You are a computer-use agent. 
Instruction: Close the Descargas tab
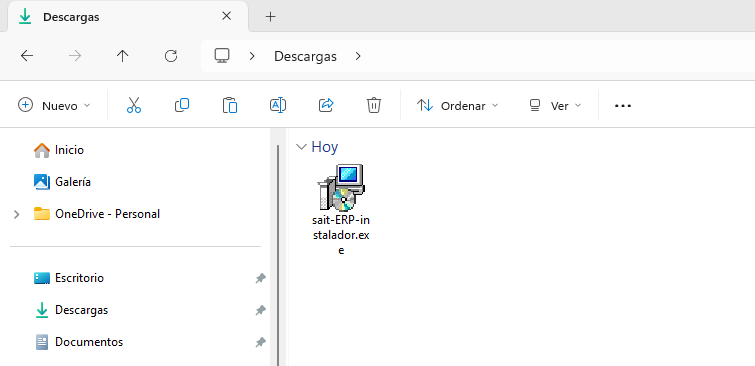click(226, 16)
